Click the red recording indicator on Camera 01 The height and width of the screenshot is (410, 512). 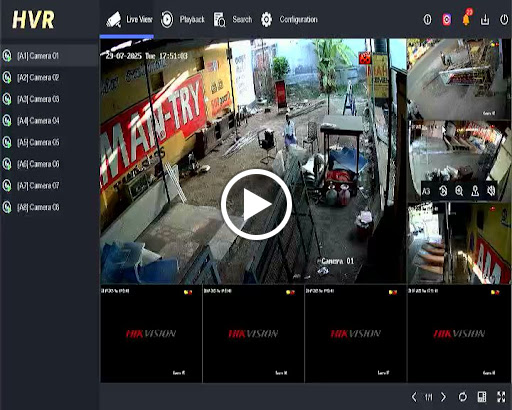(365, 58)
